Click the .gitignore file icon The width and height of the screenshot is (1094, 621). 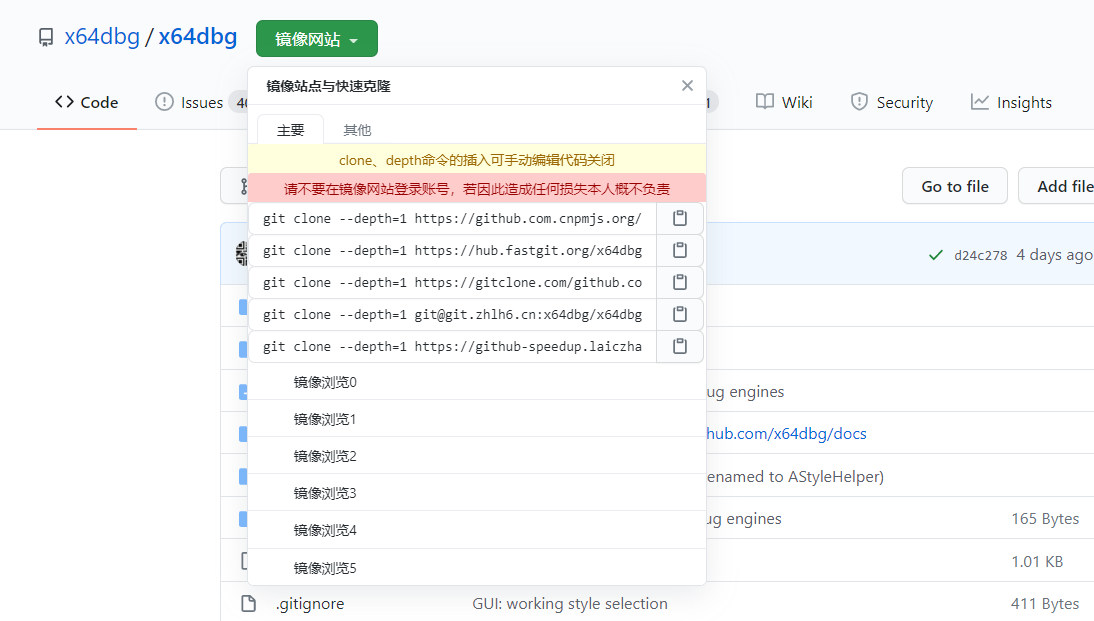(x=248, y=604)
